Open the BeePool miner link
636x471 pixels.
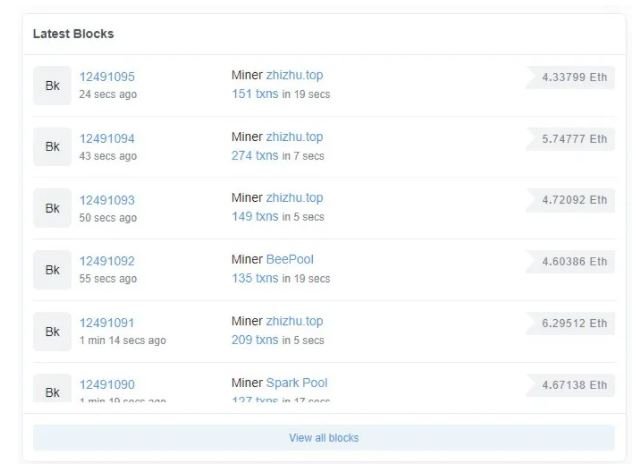(290, 260)
